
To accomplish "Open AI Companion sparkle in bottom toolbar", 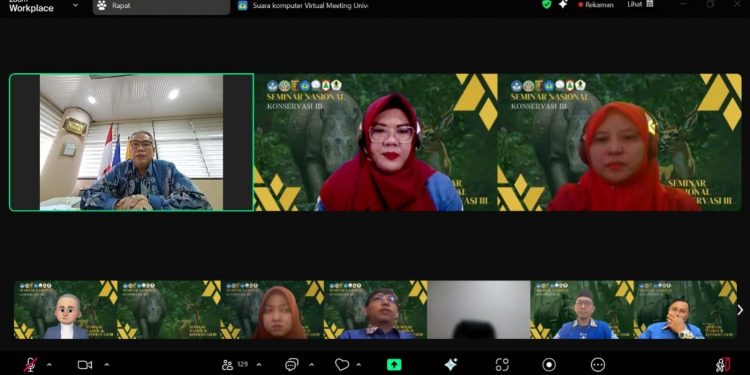I will [x=451, y=364].
